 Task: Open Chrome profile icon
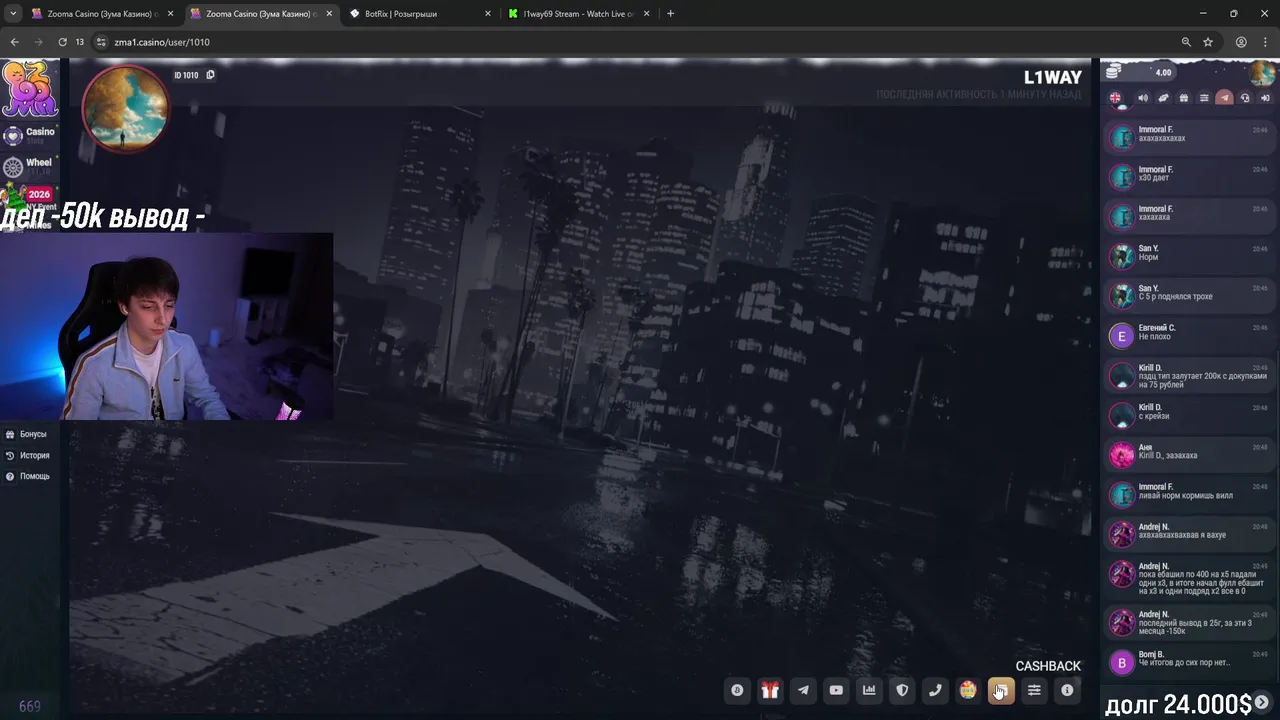[x=1241, y=42]
